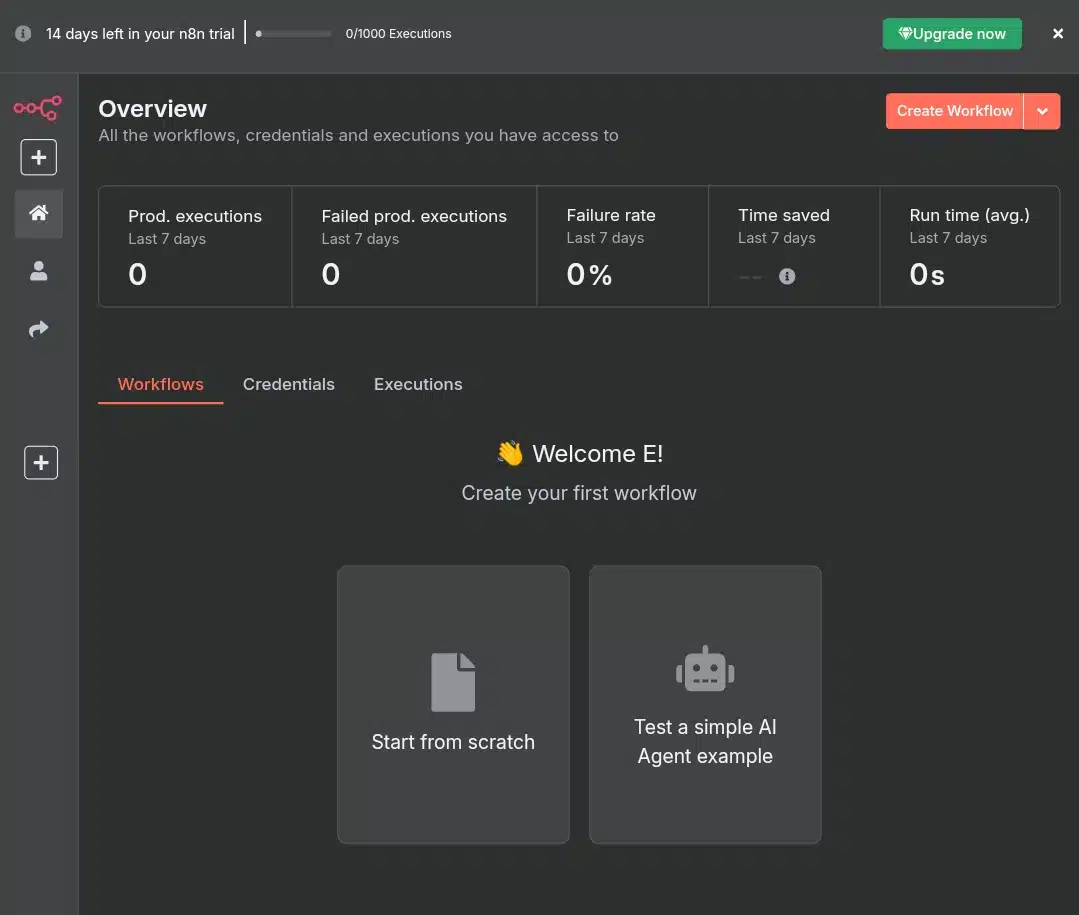Click the diamond icon in Upgrade button
Screen dimensions: 1079x915
905,33
